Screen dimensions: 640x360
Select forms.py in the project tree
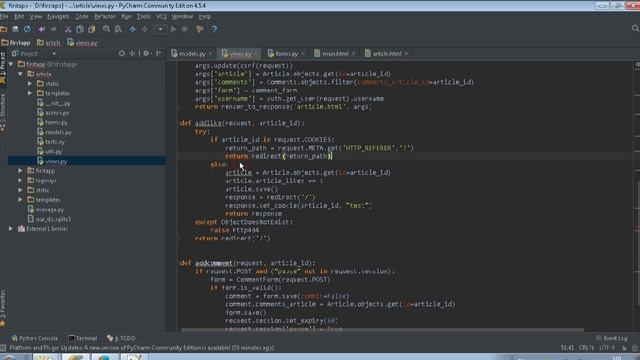52,122
